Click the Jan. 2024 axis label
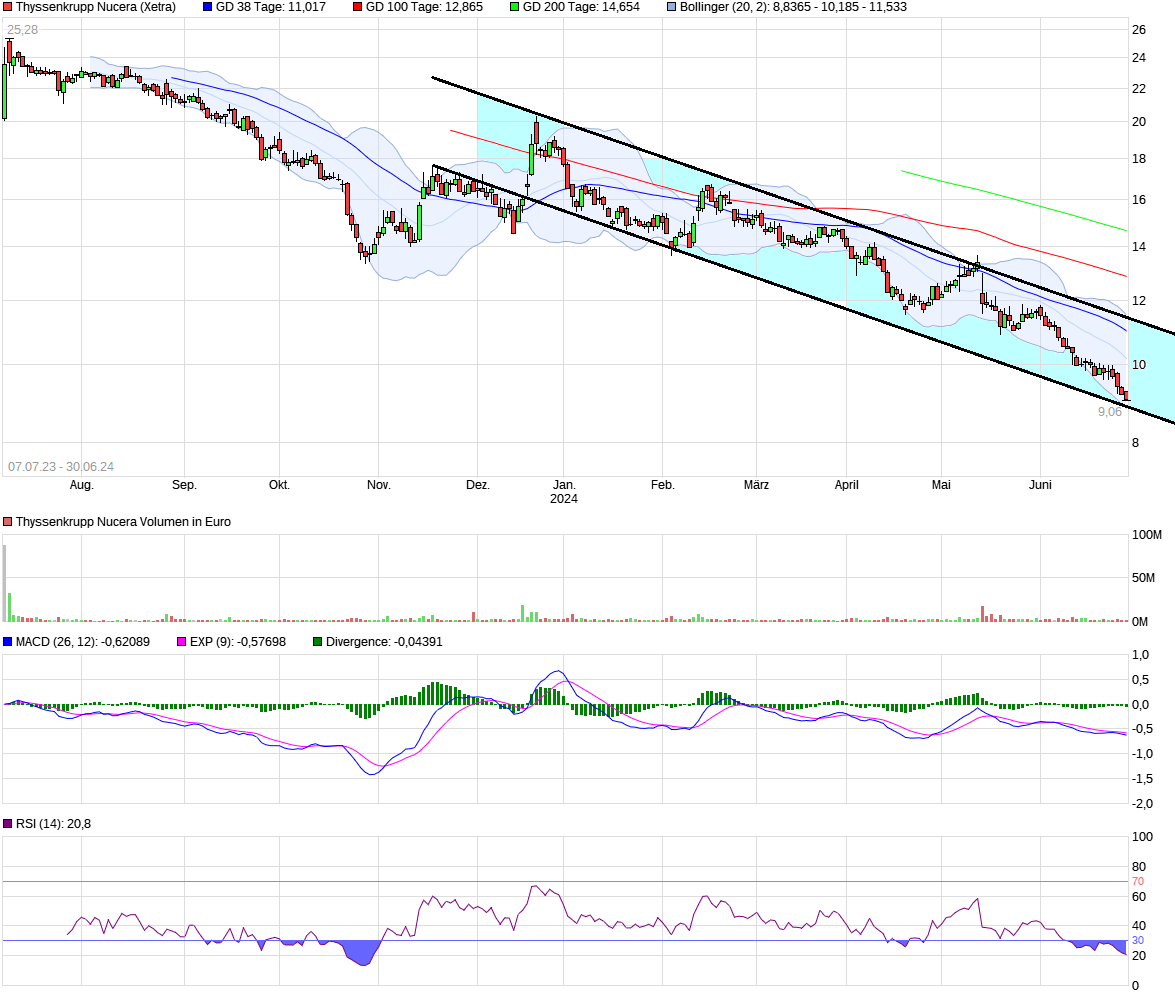The height and width of the screenshot is (997, 1175). coord(564,490)
